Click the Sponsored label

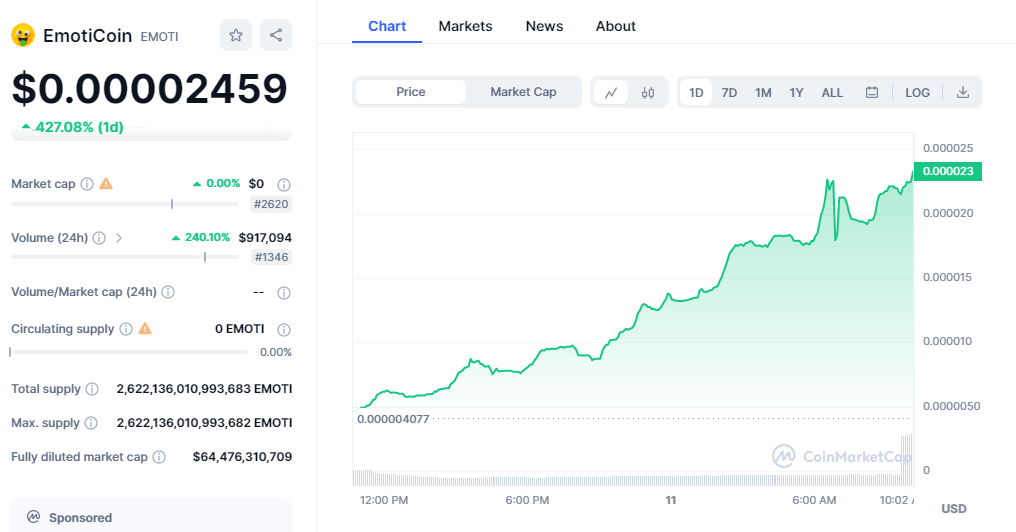click(x=80, y=518)
